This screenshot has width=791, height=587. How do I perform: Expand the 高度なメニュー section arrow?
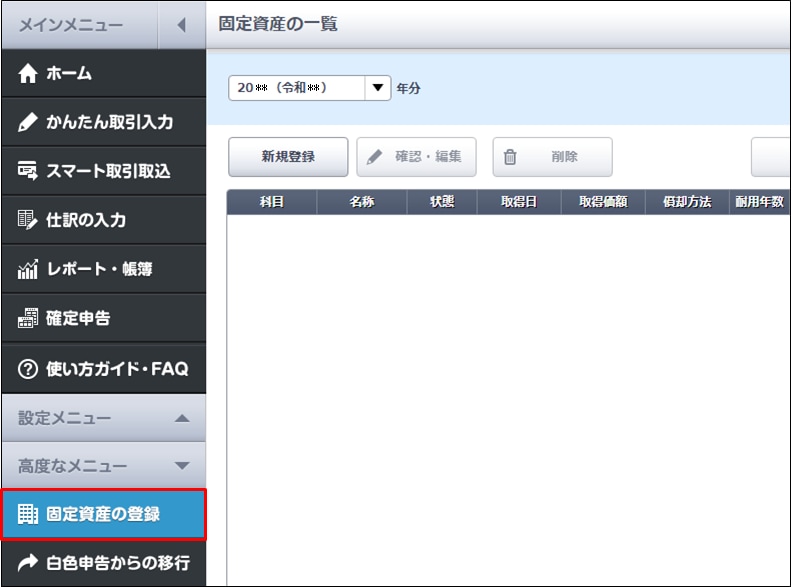click(x=182, y=465)
